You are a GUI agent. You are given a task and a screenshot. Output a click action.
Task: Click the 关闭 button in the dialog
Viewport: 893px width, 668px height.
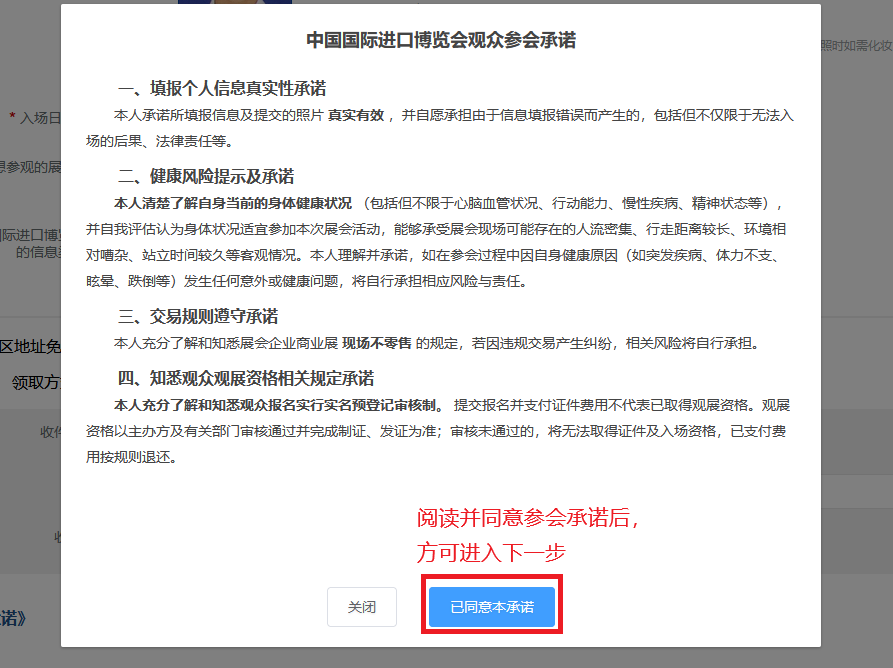(x=362, y=607)
